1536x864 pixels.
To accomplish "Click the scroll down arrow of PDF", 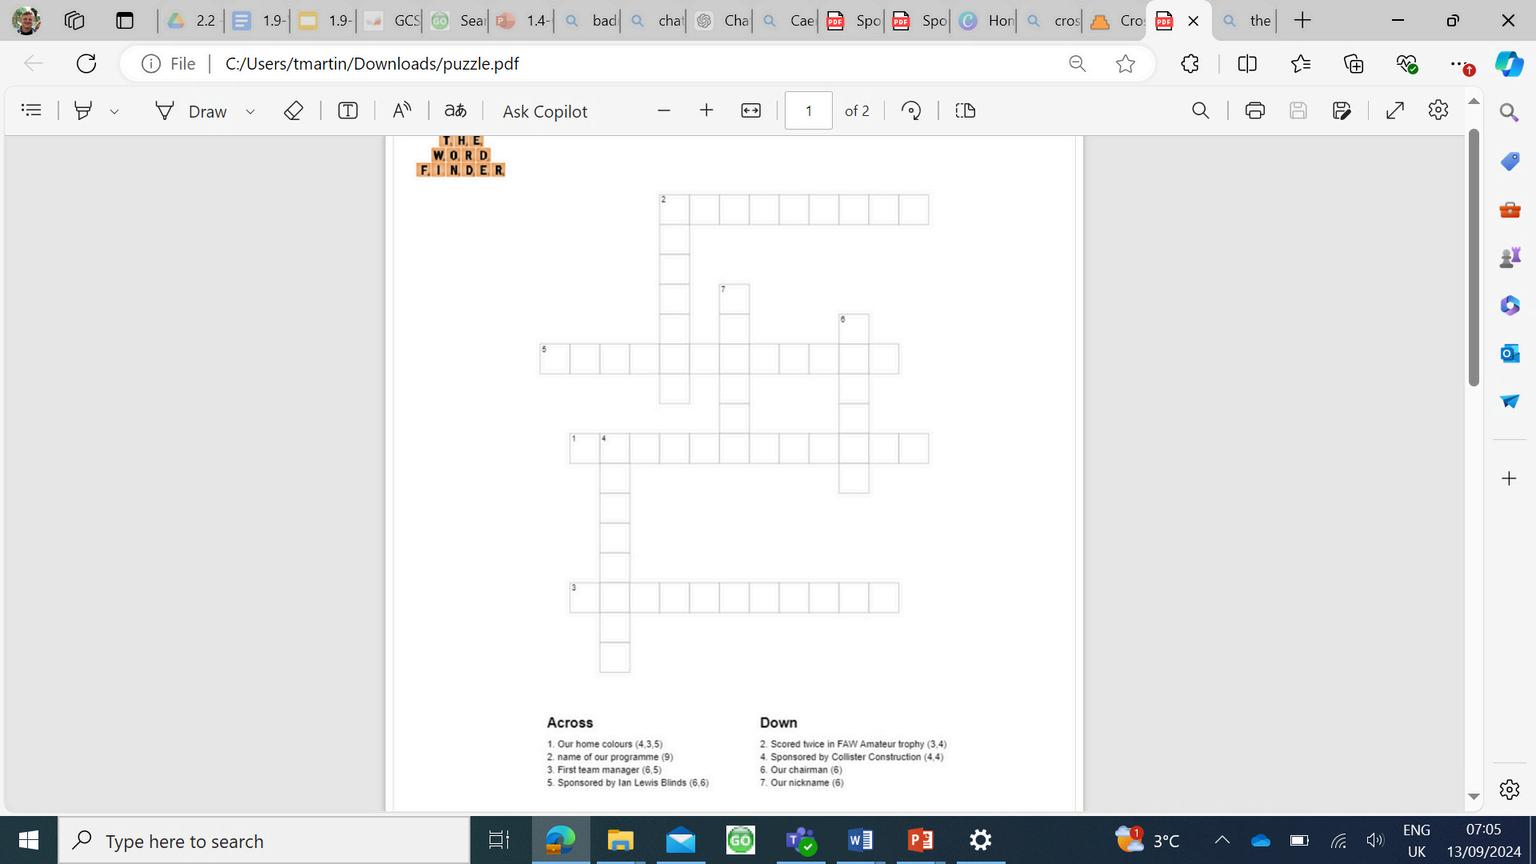I will pyautogui.click(x=1473, y=797).
